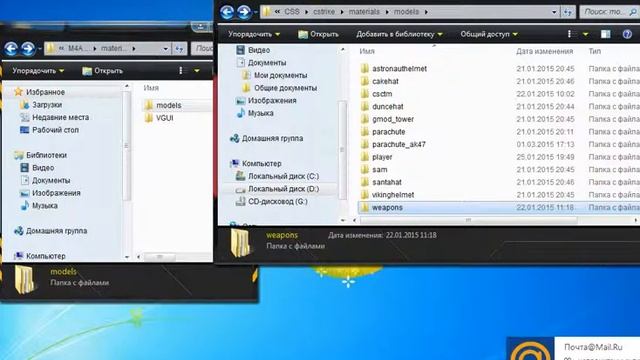The width and height of the screenshot is (640, 360).
Task: Open Недавние места in M4A window
Action: click(54, 118)
